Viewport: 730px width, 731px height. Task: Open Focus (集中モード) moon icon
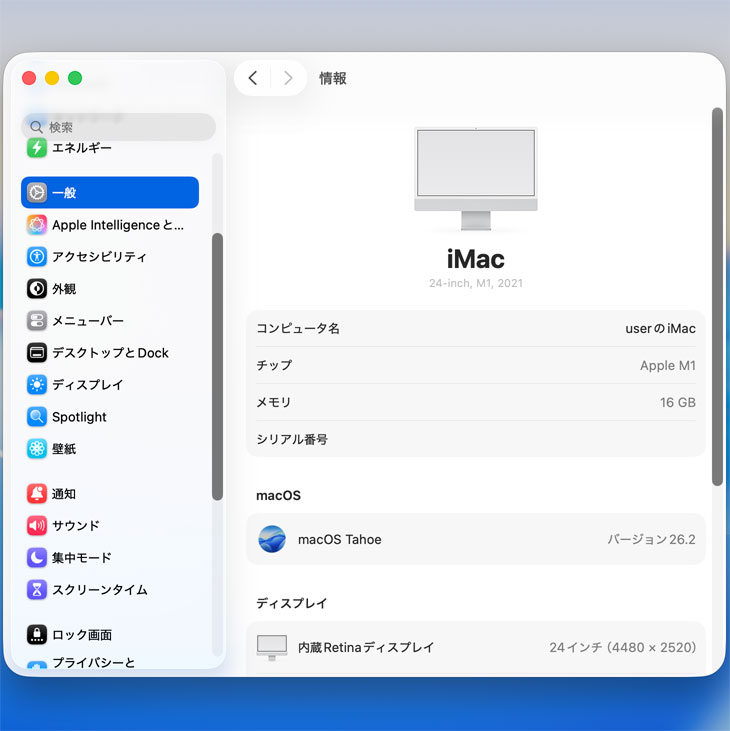coord(37,558)
